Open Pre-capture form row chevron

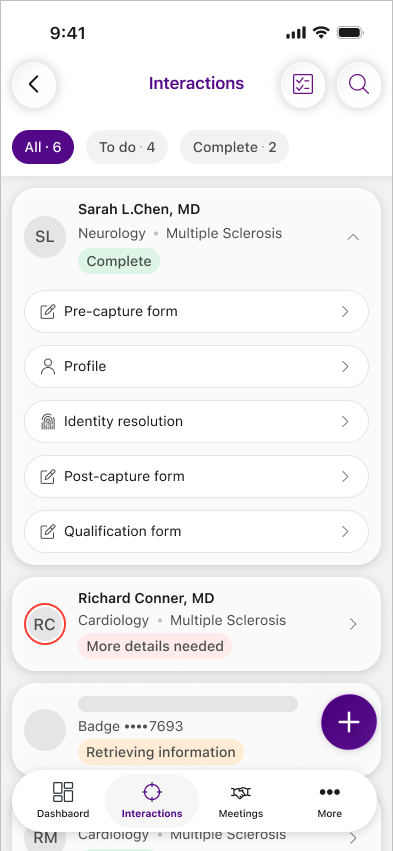(x=345, y=312)
